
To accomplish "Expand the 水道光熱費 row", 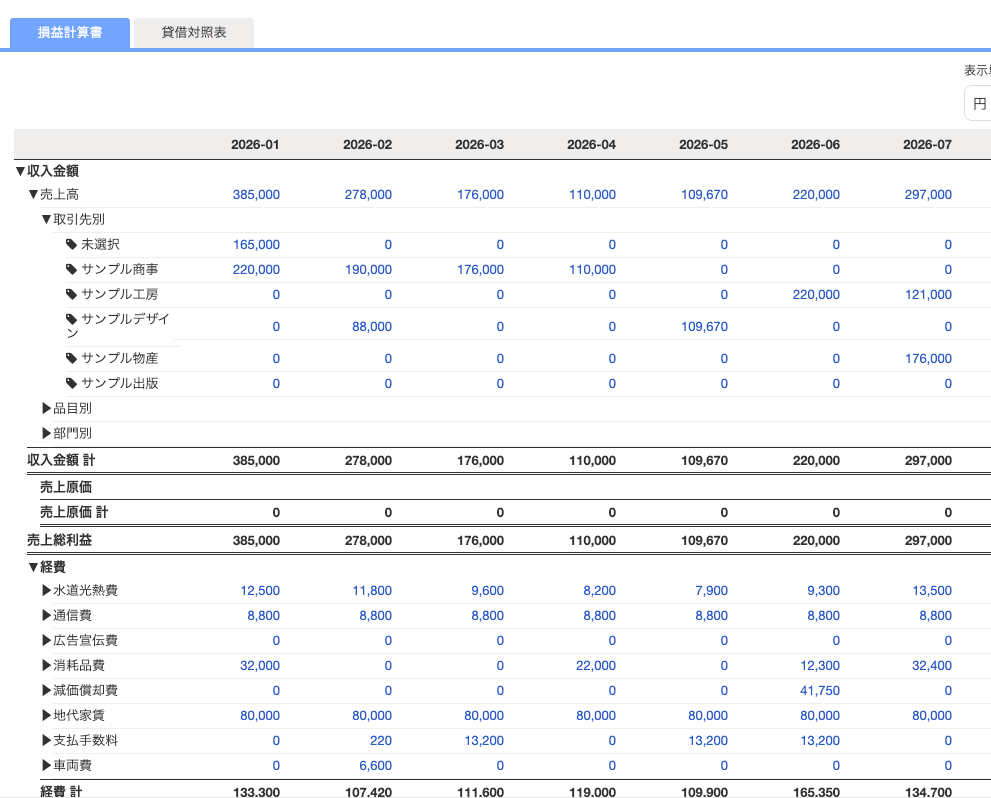I will click(46, 590).
